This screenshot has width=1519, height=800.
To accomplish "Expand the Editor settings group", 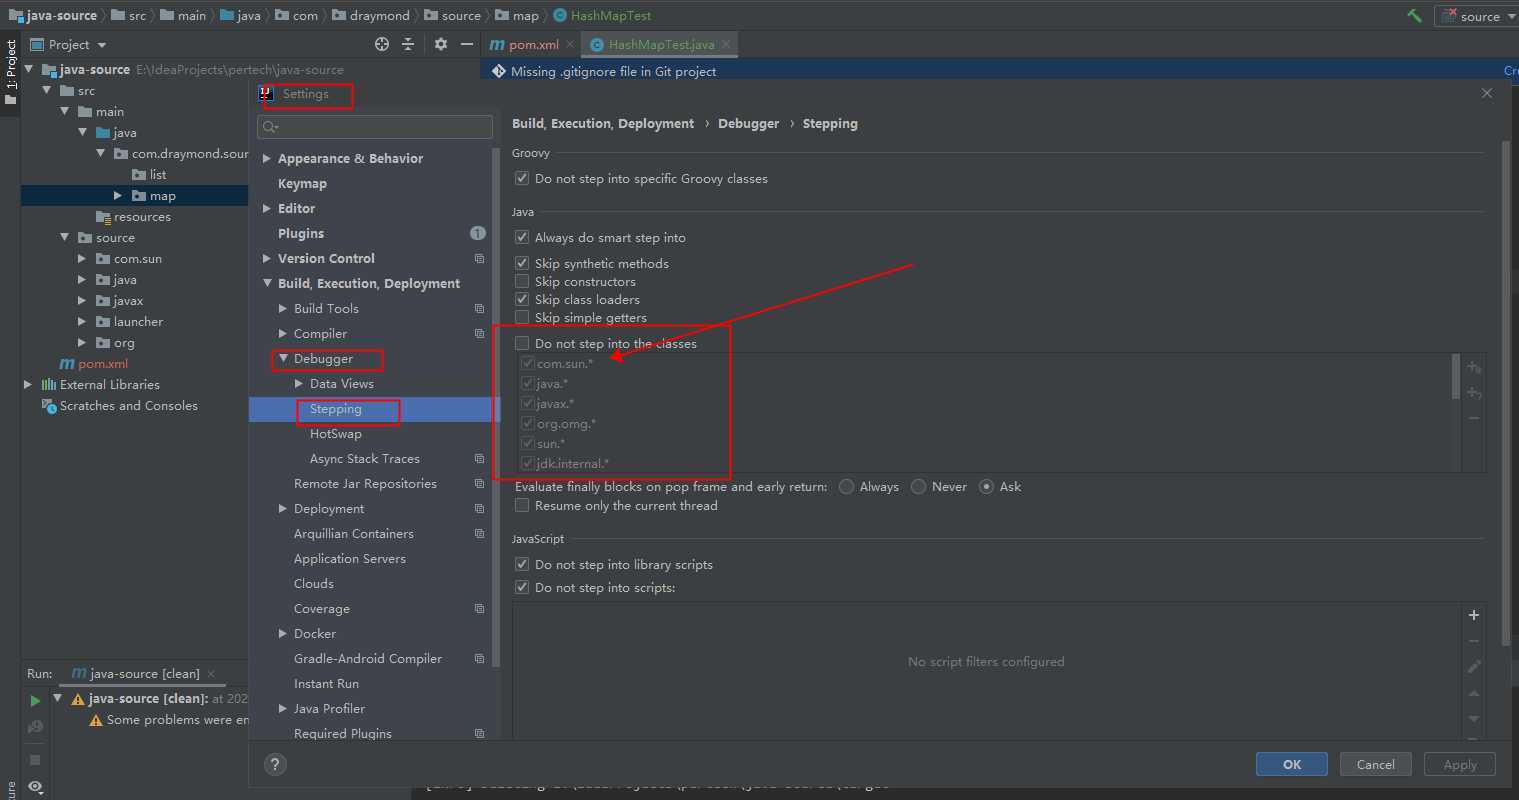I will pos(267,208).
